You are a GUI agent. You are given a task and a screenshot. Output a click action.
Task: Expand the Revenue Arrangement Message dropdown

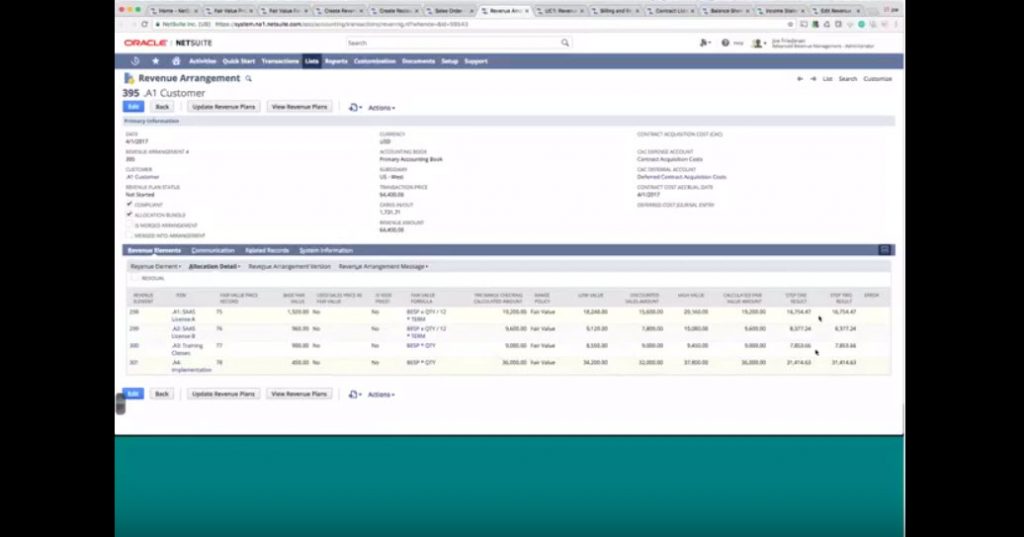pos(383,267)
